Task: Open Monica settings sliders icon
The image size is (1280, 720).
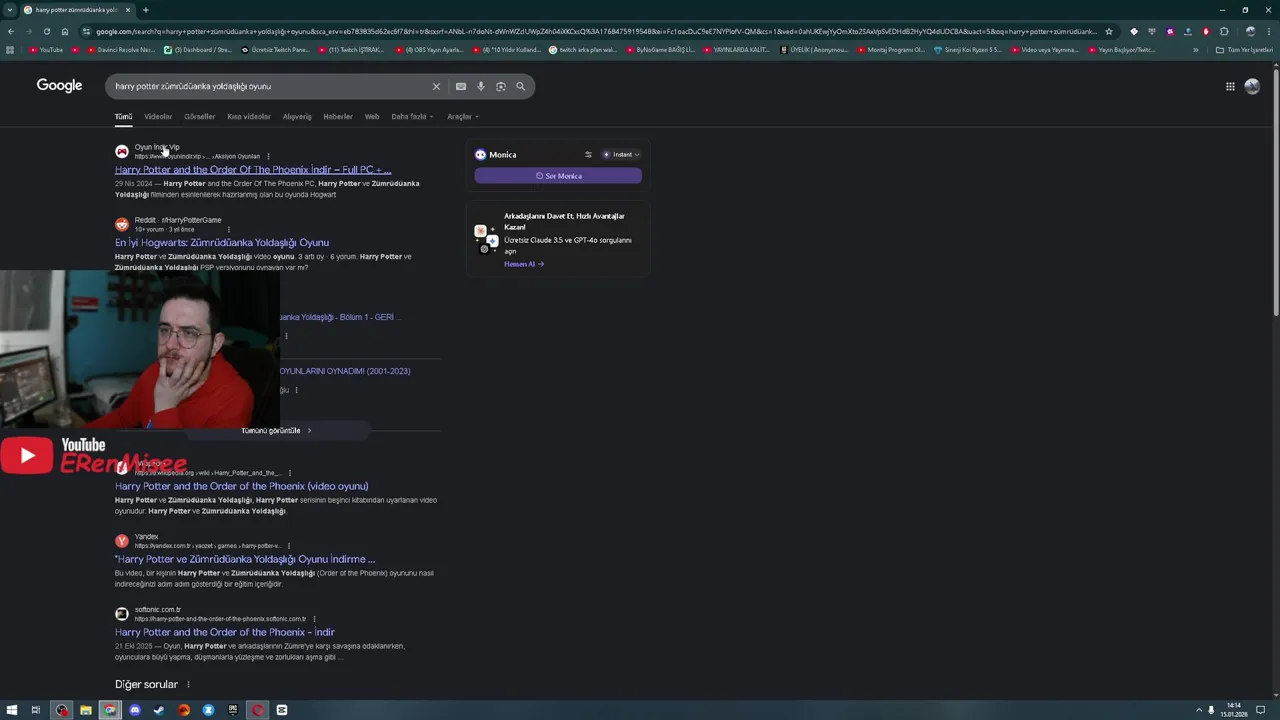Action: [588, 154]
